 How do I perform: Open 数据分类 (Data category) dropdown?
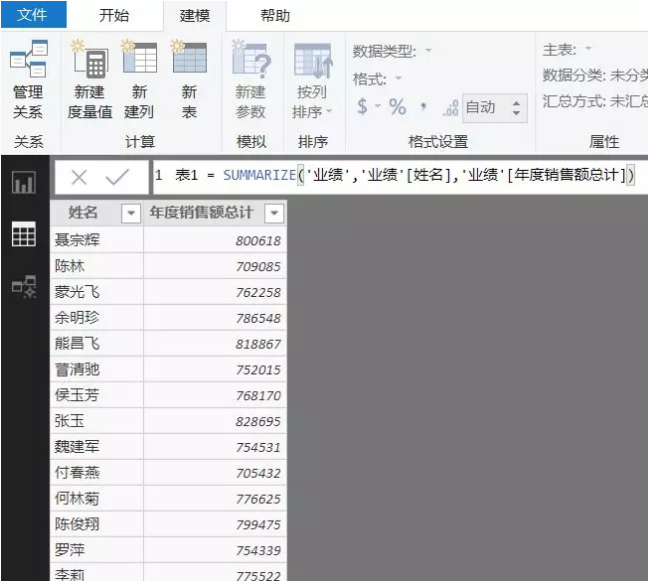pyautogui.click(x=595, y=75)
